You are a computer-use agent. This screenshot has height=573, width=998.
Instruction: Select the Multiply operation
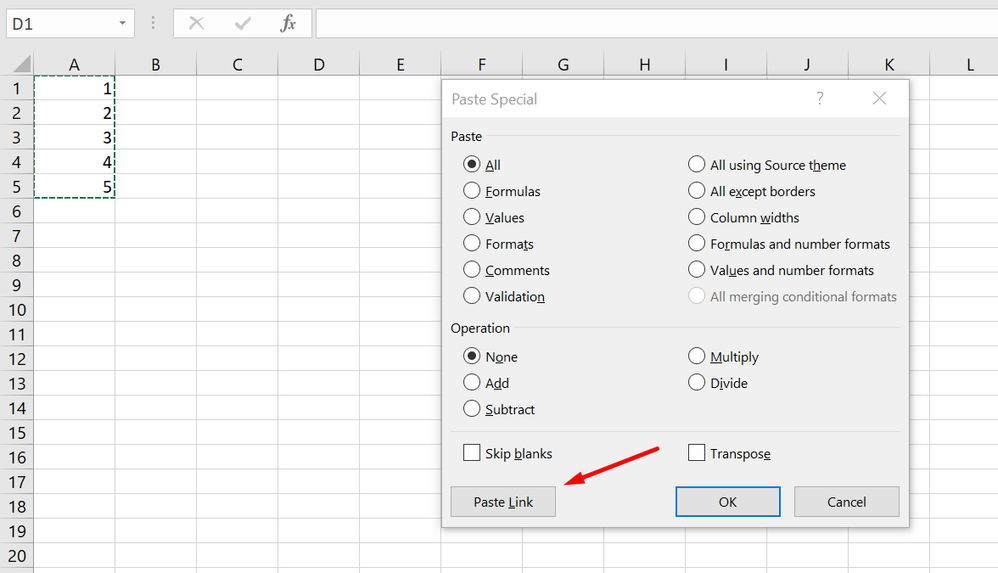tap(696, 356)
